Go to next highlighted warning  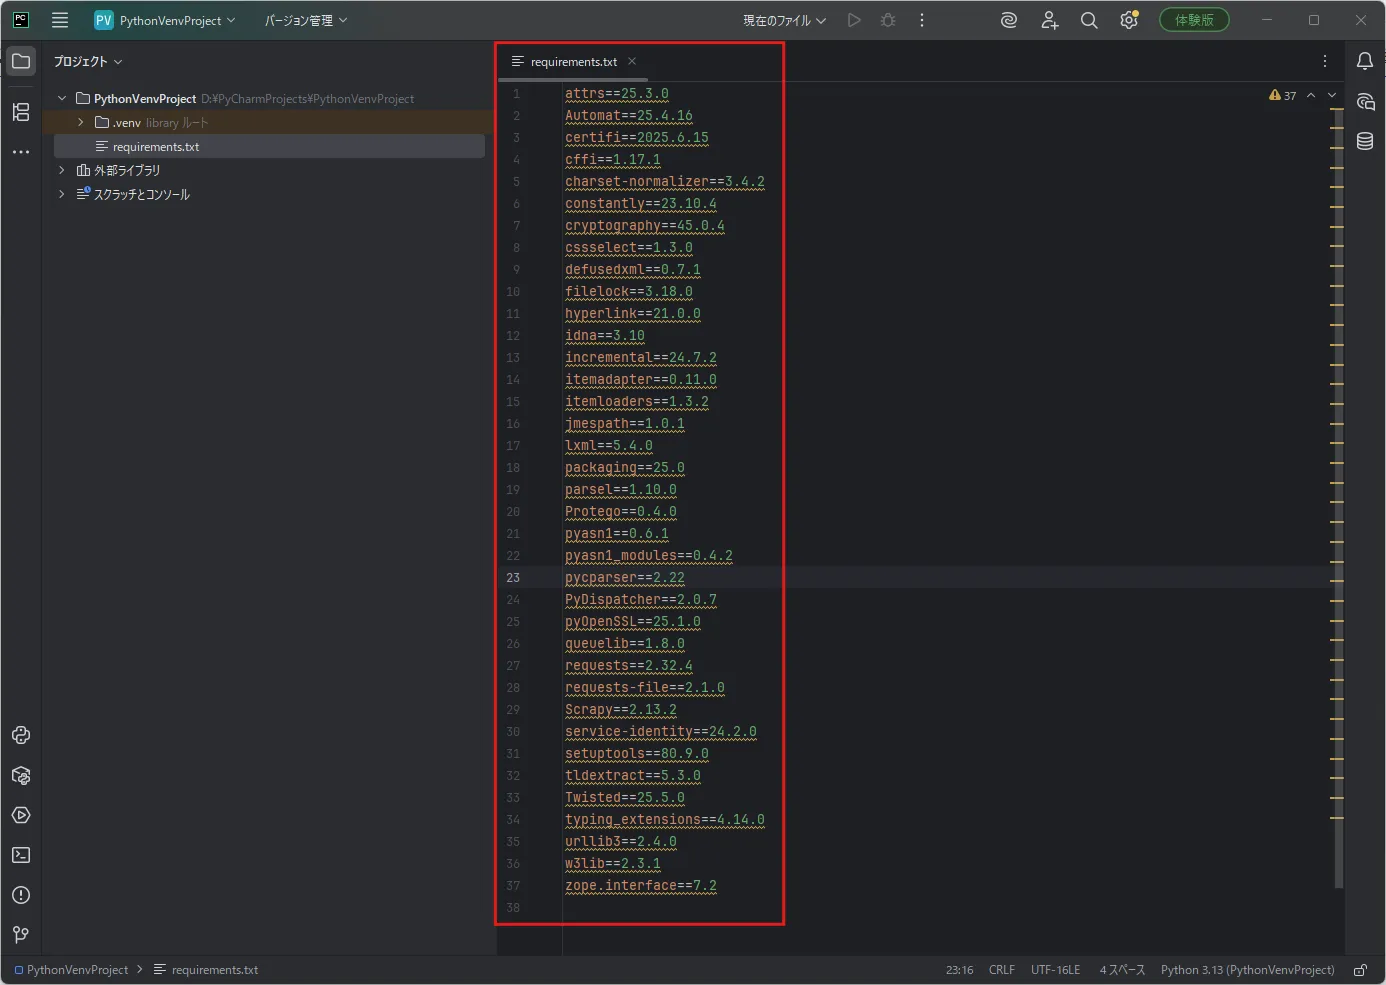[1332, 95]
